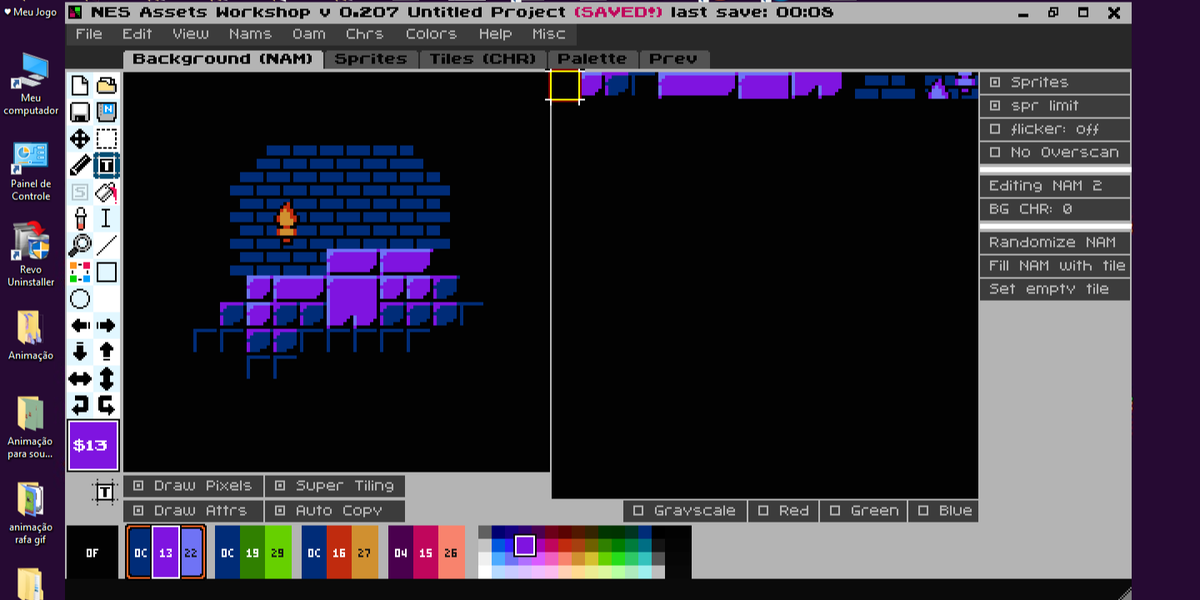Switch to the Tiles (CHR) tab
Viewport: 1200px width, 600px height.
(483, 58)
